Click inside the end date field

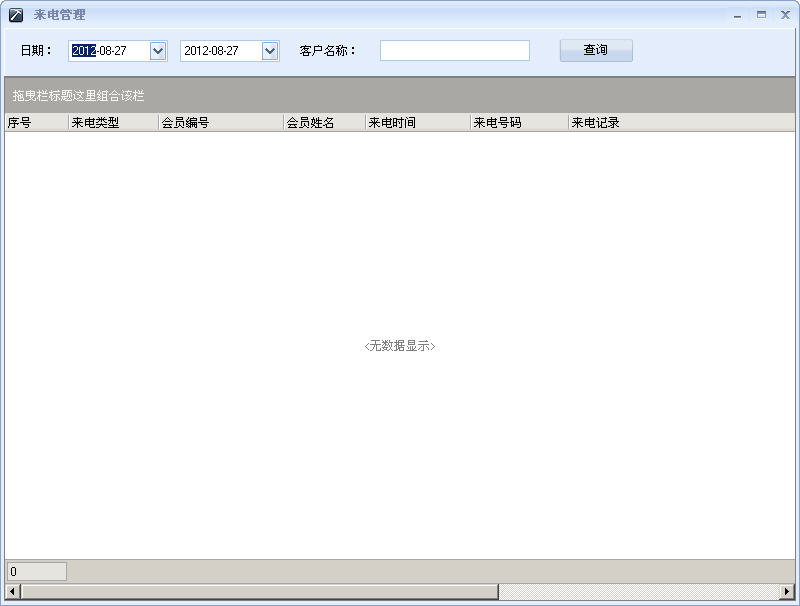click(220, 51)
